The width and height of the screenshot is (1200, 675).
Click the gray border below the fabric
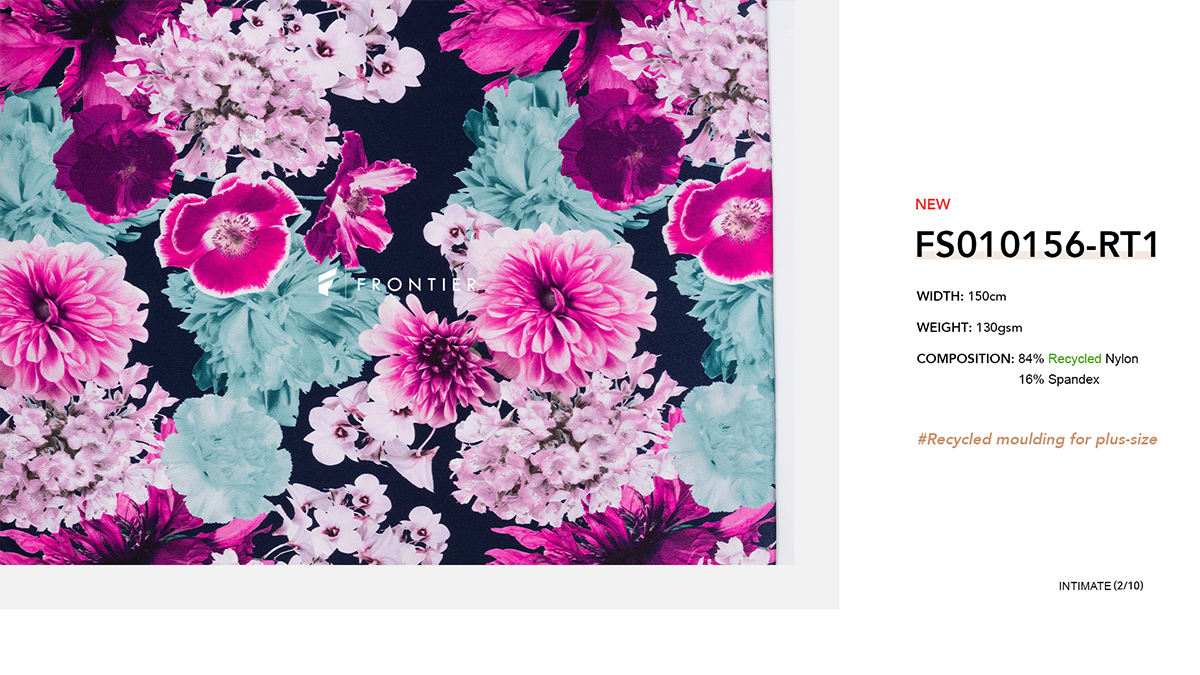point(419,587)
